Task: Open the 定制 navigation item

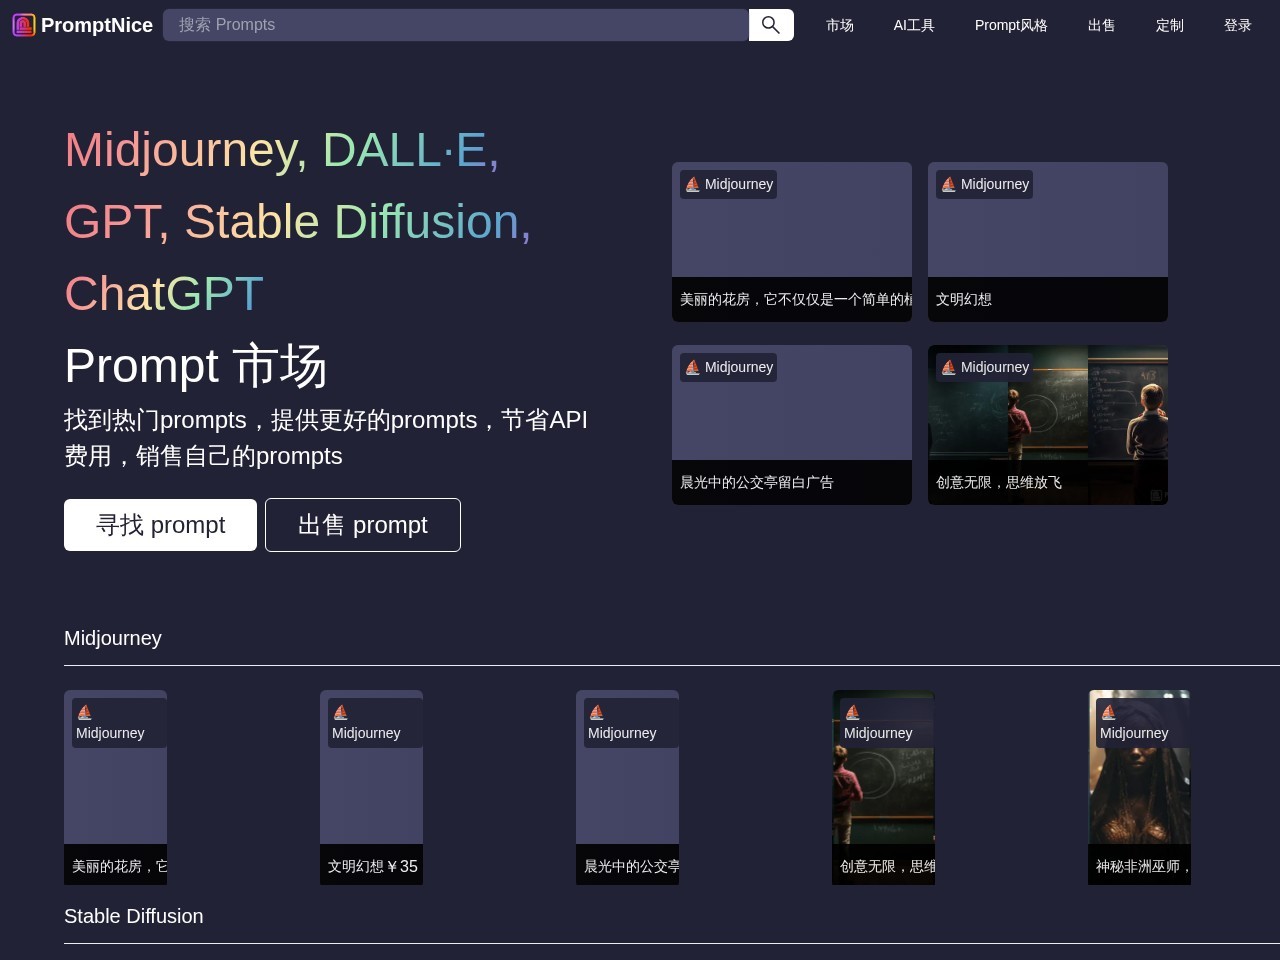Action: pyautogui.click(x=1169, y=25)
